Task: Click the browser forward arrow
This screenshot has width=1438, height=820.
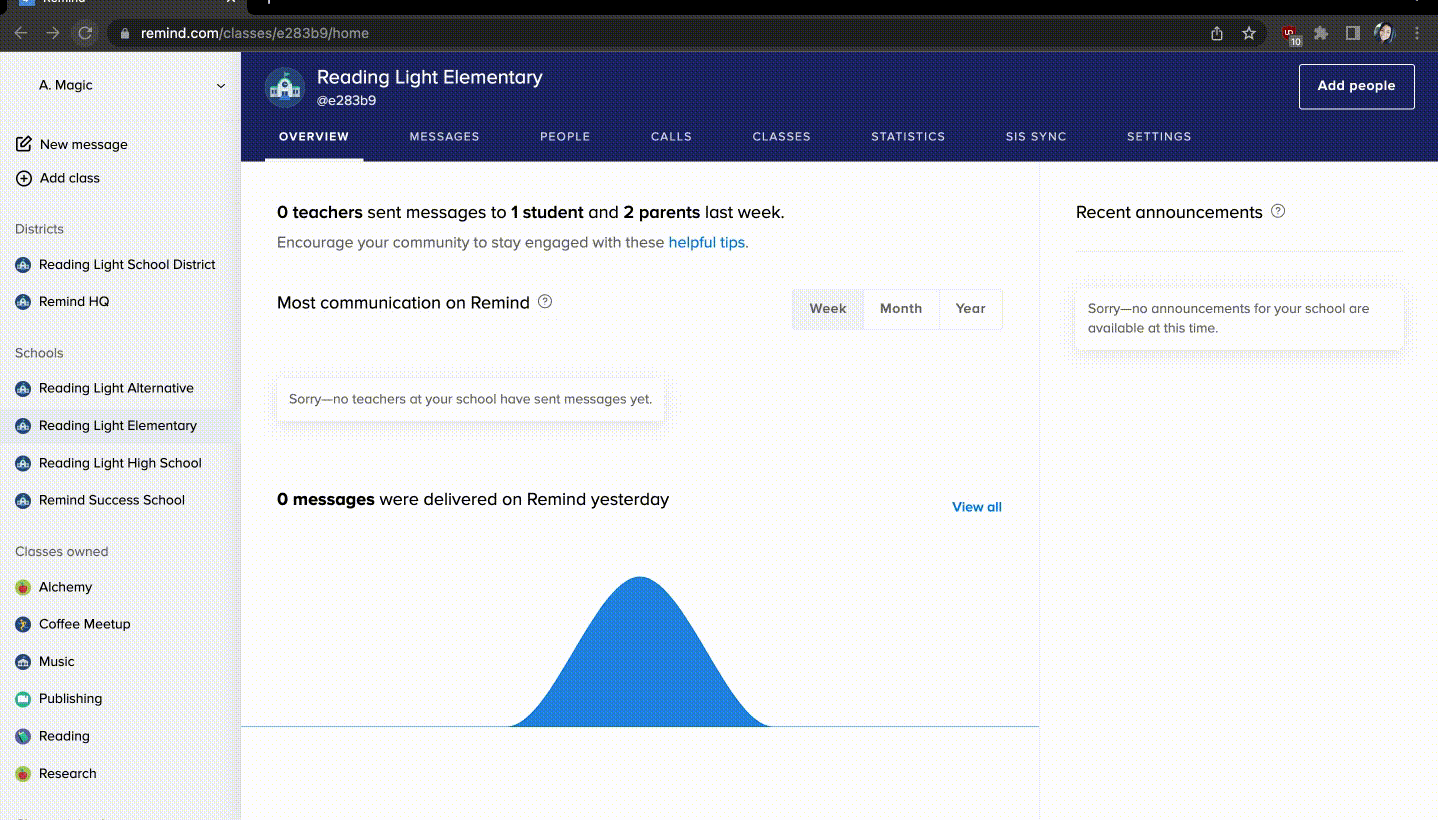Action: coord(53,33)
